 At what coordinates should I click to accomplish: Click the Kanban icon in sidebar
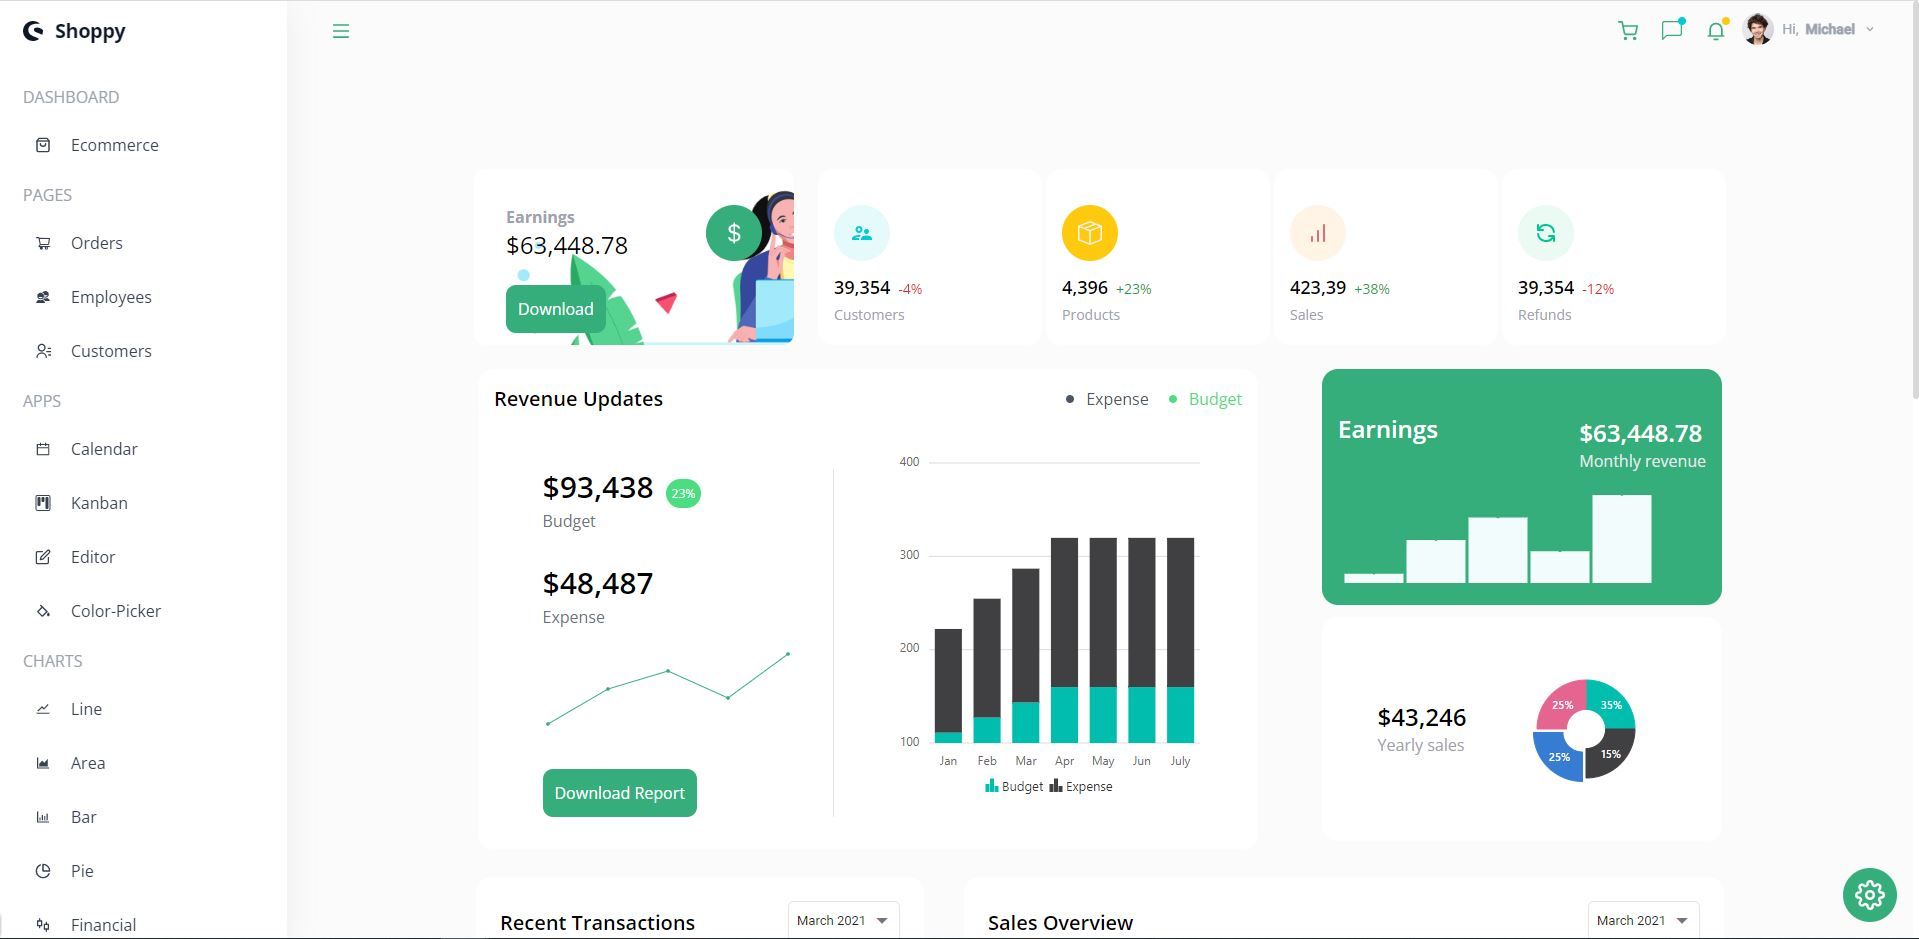point(43,503)
